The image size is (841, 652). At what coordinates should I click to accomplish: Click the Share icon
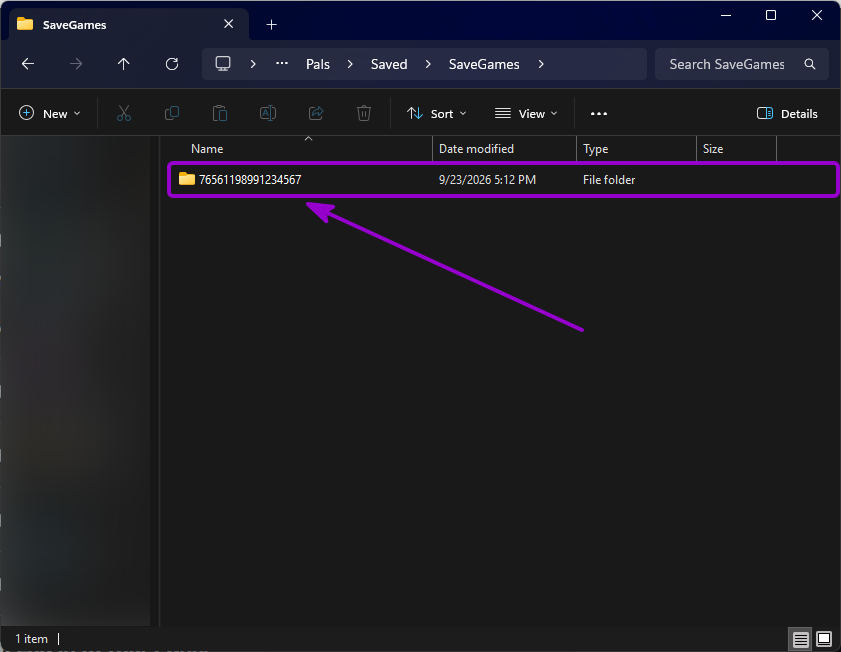click(316, 114)
